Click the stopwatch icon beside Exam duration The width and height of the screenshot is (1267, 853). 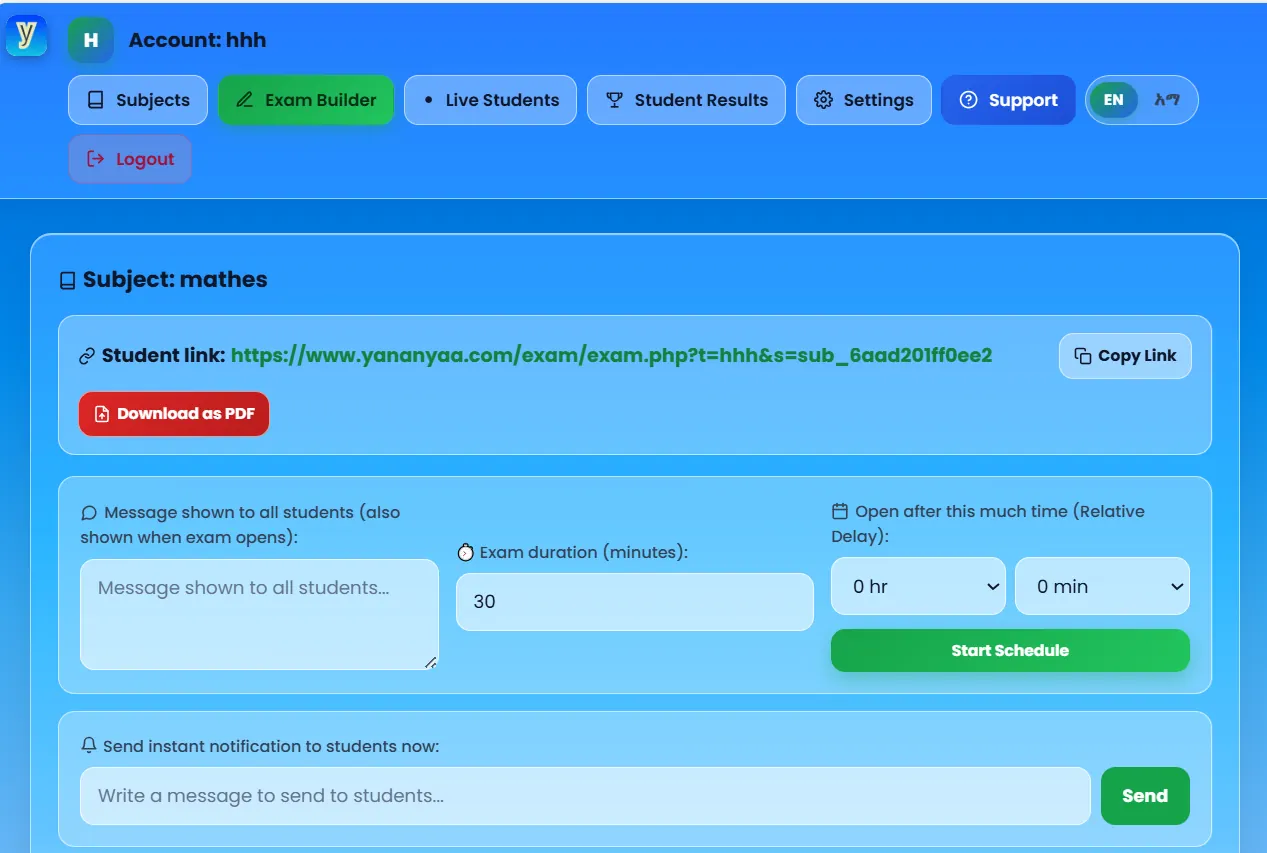(466, 553)
